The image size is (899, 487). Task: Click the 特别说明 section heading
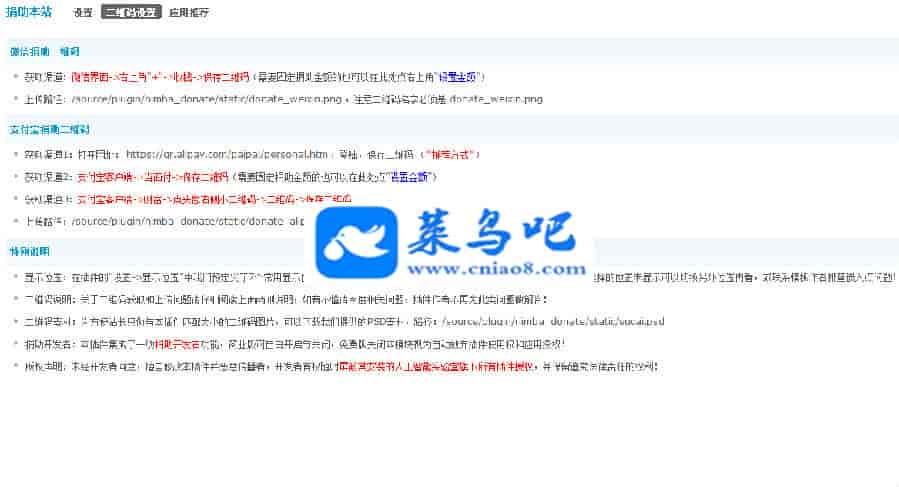29,251
